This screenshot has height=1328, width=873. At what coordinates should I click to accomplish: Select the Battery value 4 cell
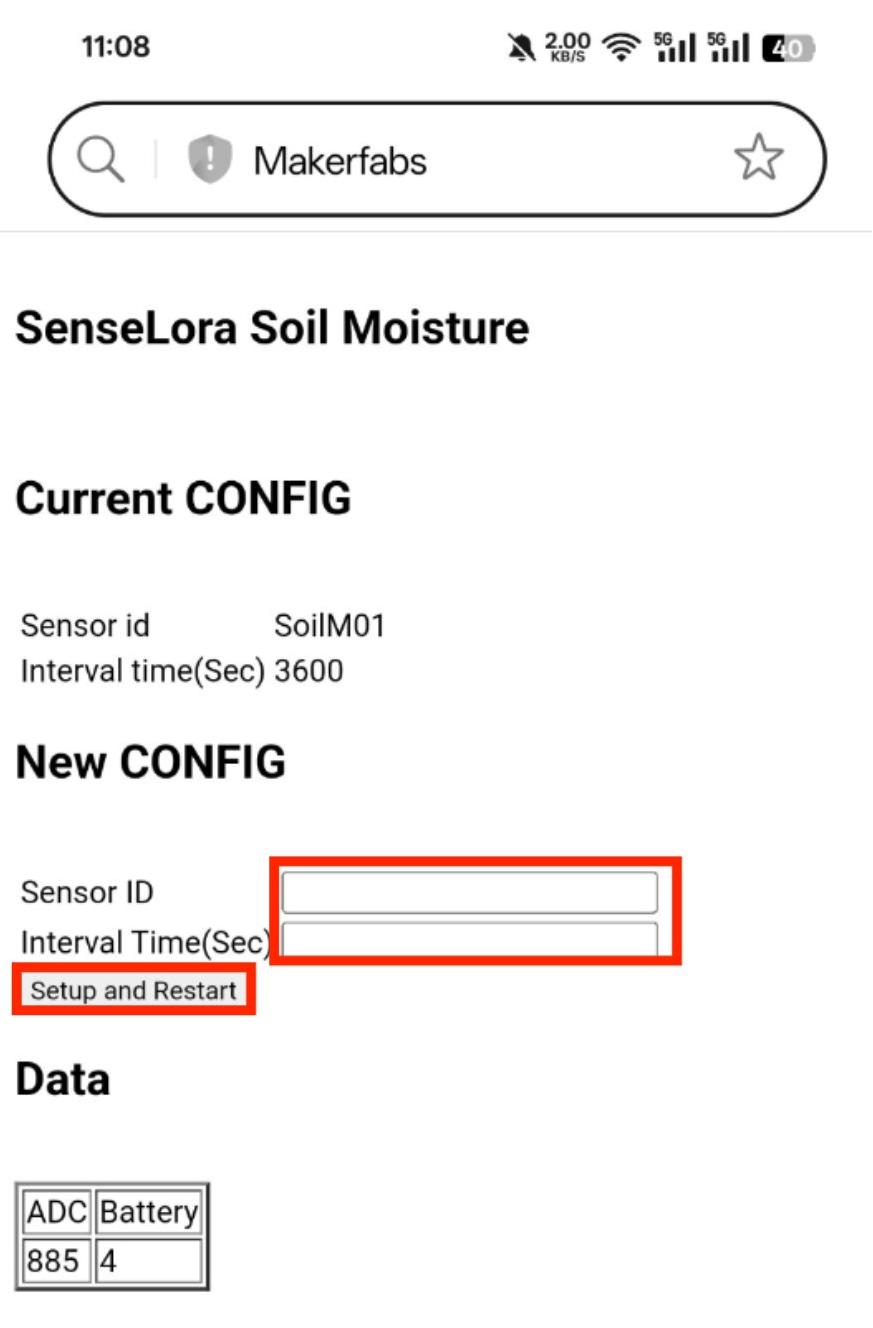(149, 1261)
